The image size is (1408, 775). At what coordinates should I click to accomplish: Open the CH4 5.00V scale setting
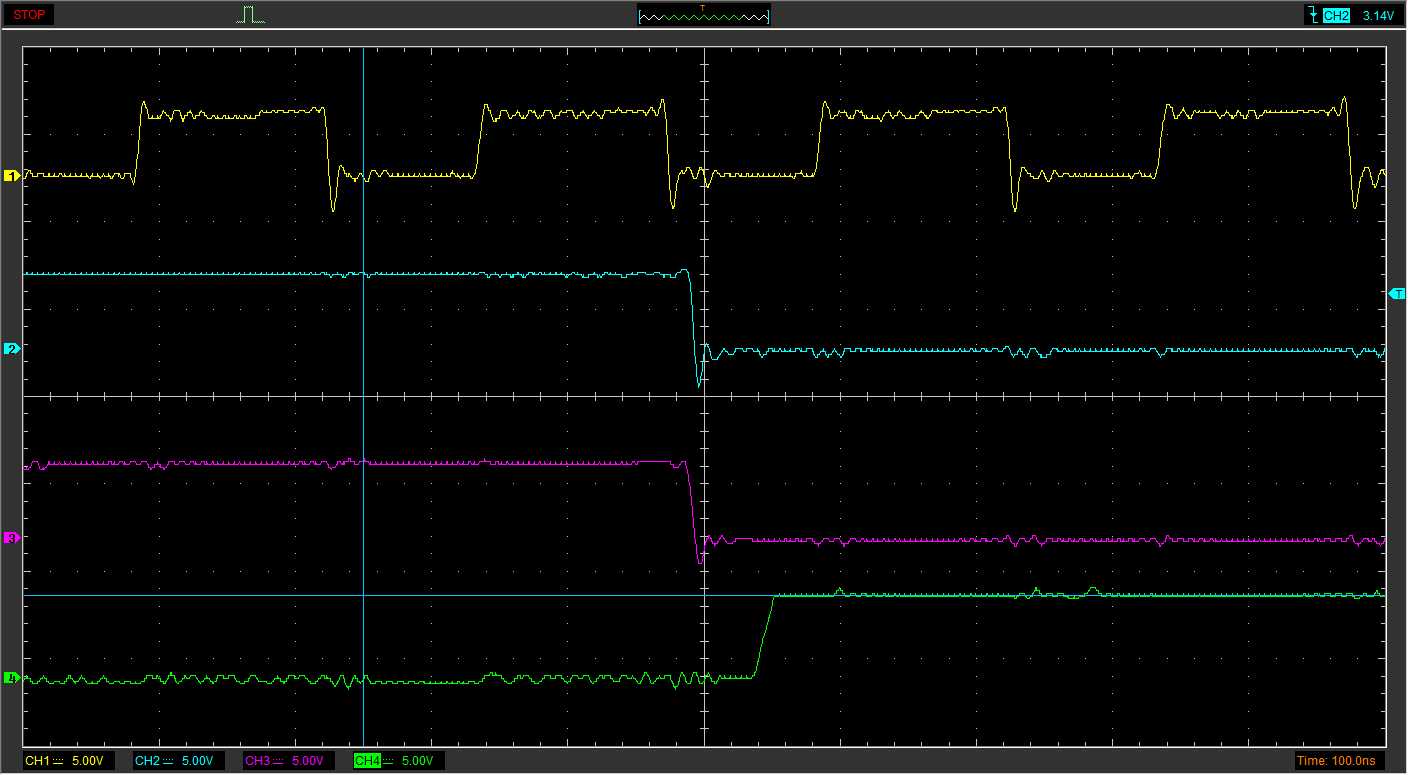[x=417, y=761]
